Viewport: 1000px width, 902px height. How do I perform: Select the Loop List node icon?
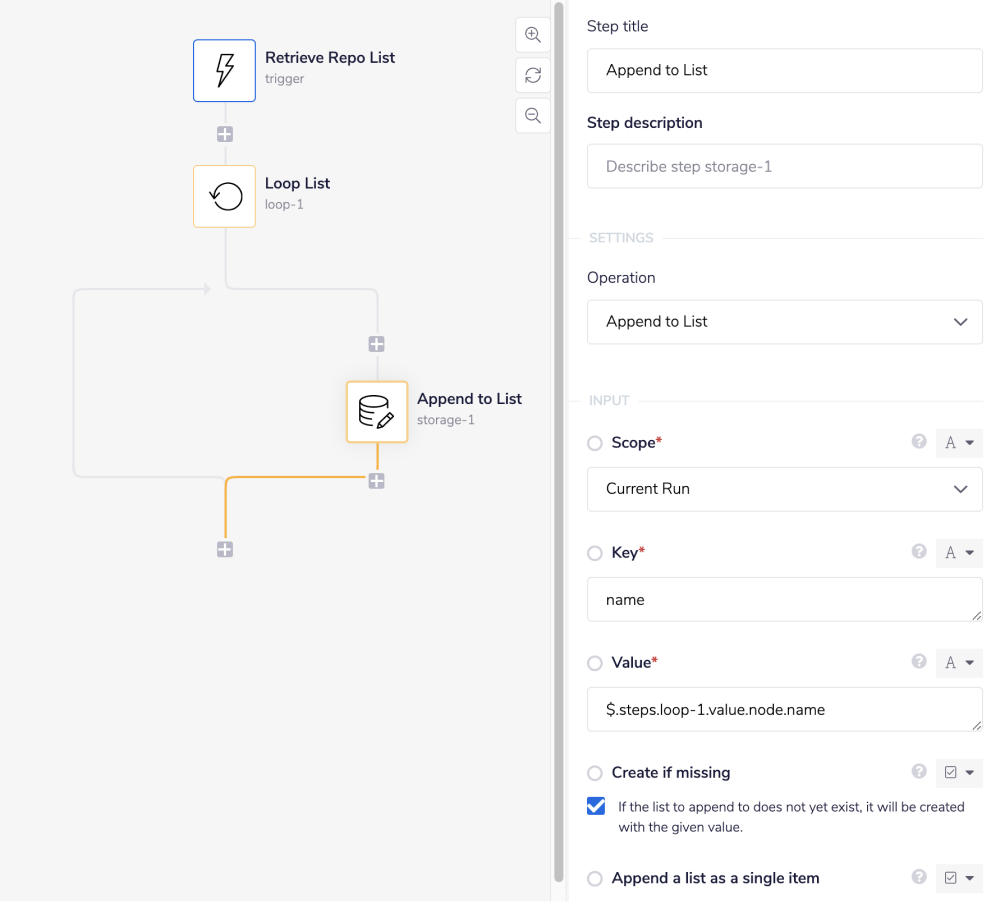coord(224,196)
